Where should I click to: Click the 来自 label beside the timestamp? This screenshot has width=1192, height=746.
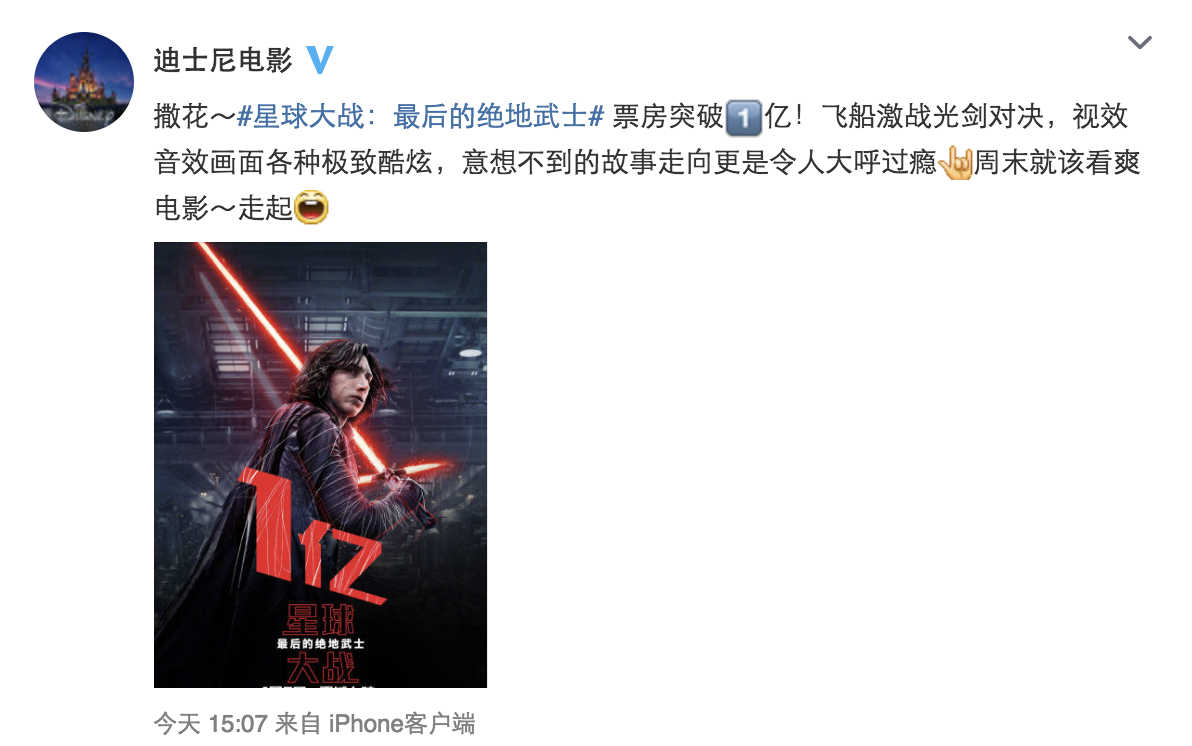pos(297,723)
